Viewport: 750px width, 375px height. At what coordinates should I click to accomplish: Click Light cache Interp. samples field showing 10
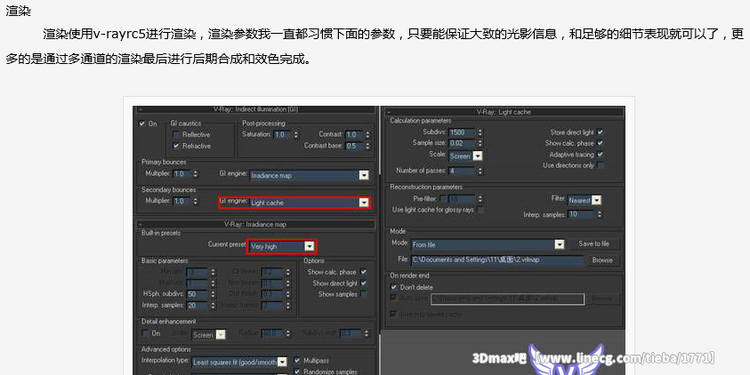coord(580,214)
